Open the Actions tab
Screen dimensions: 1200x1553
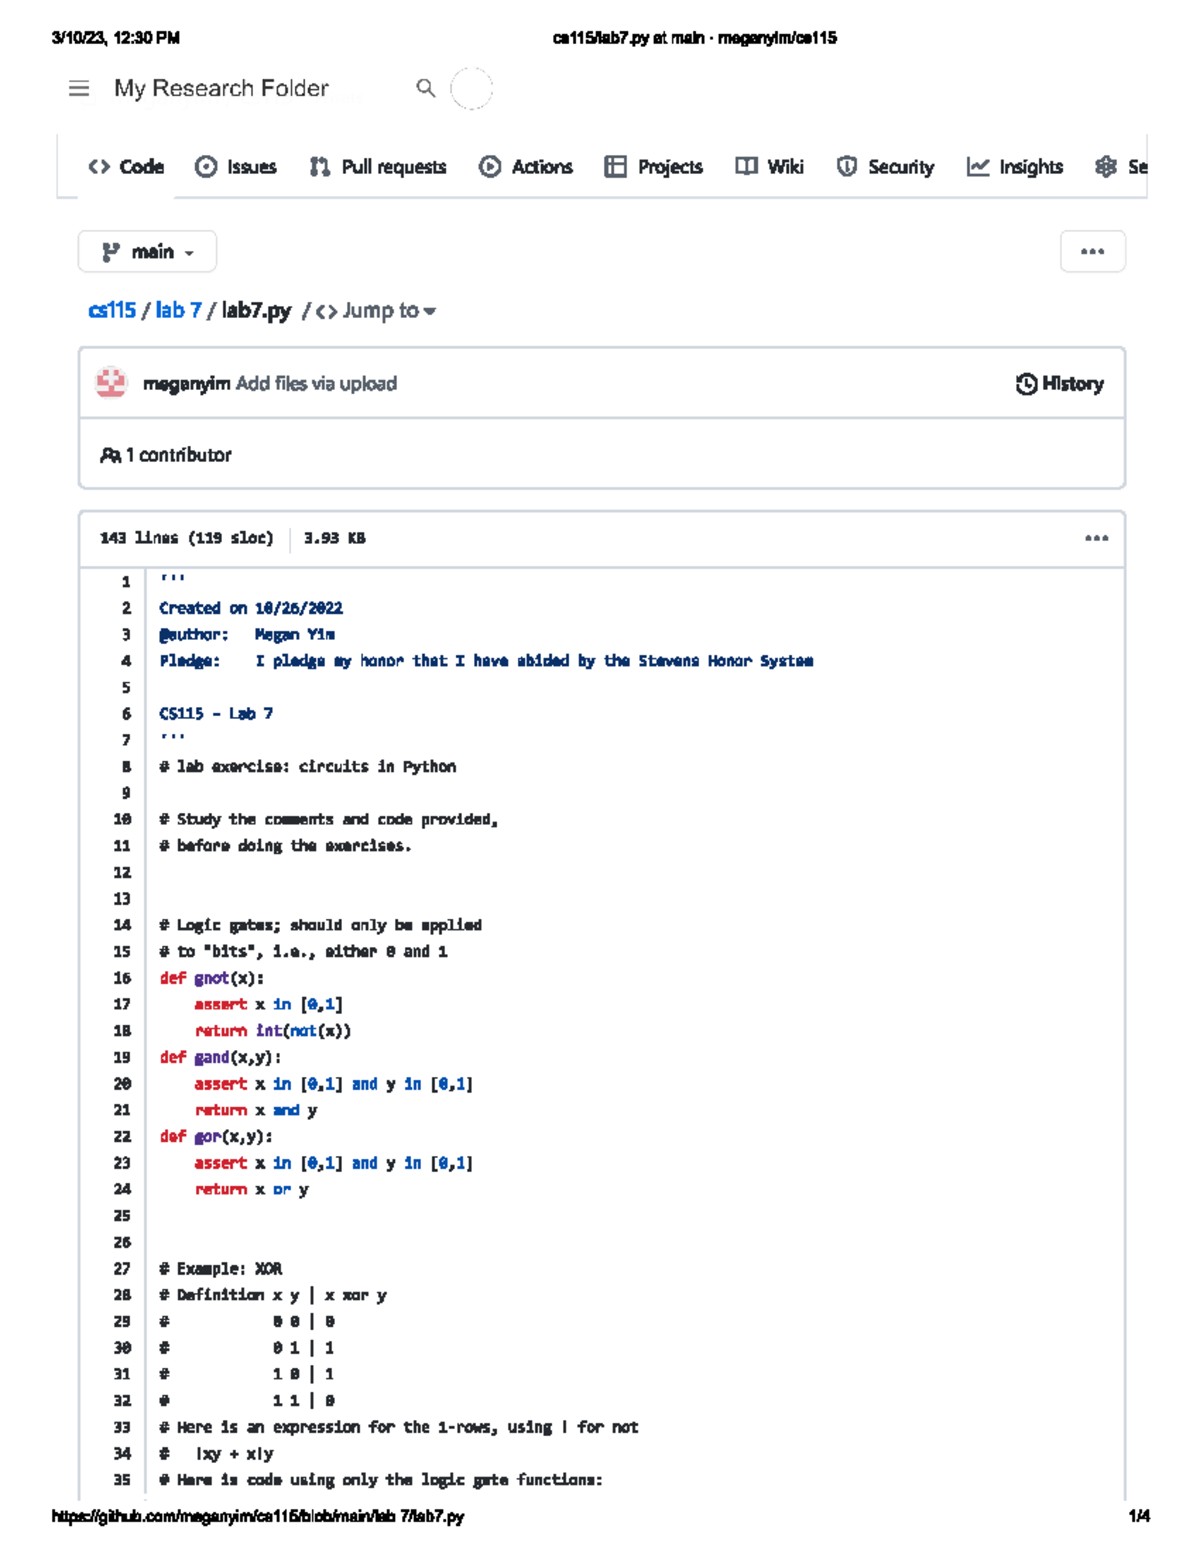pyautogui.click(x=526, y=167)
